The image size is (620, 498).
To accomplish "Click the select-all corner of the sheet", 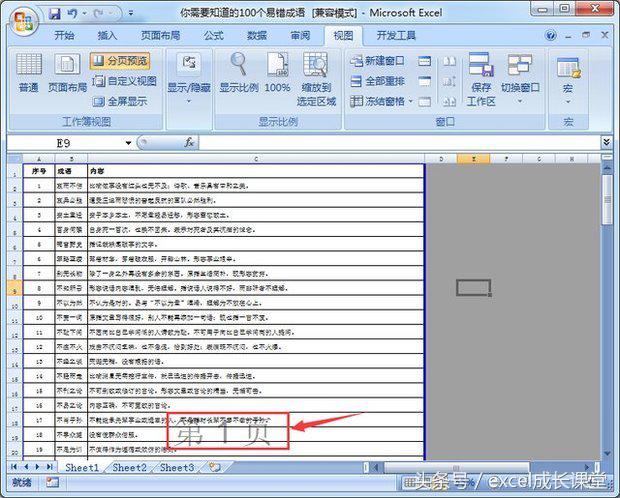I will pyautogui.click(x=15, y=159).
